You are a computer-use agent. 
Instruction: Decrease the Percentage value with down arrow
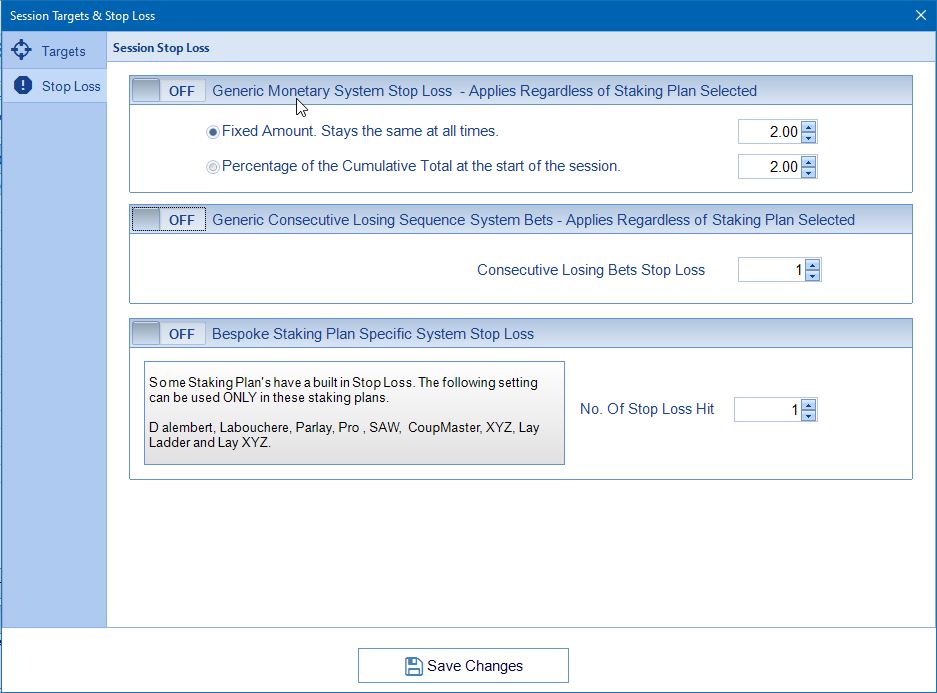coord(809,173)
